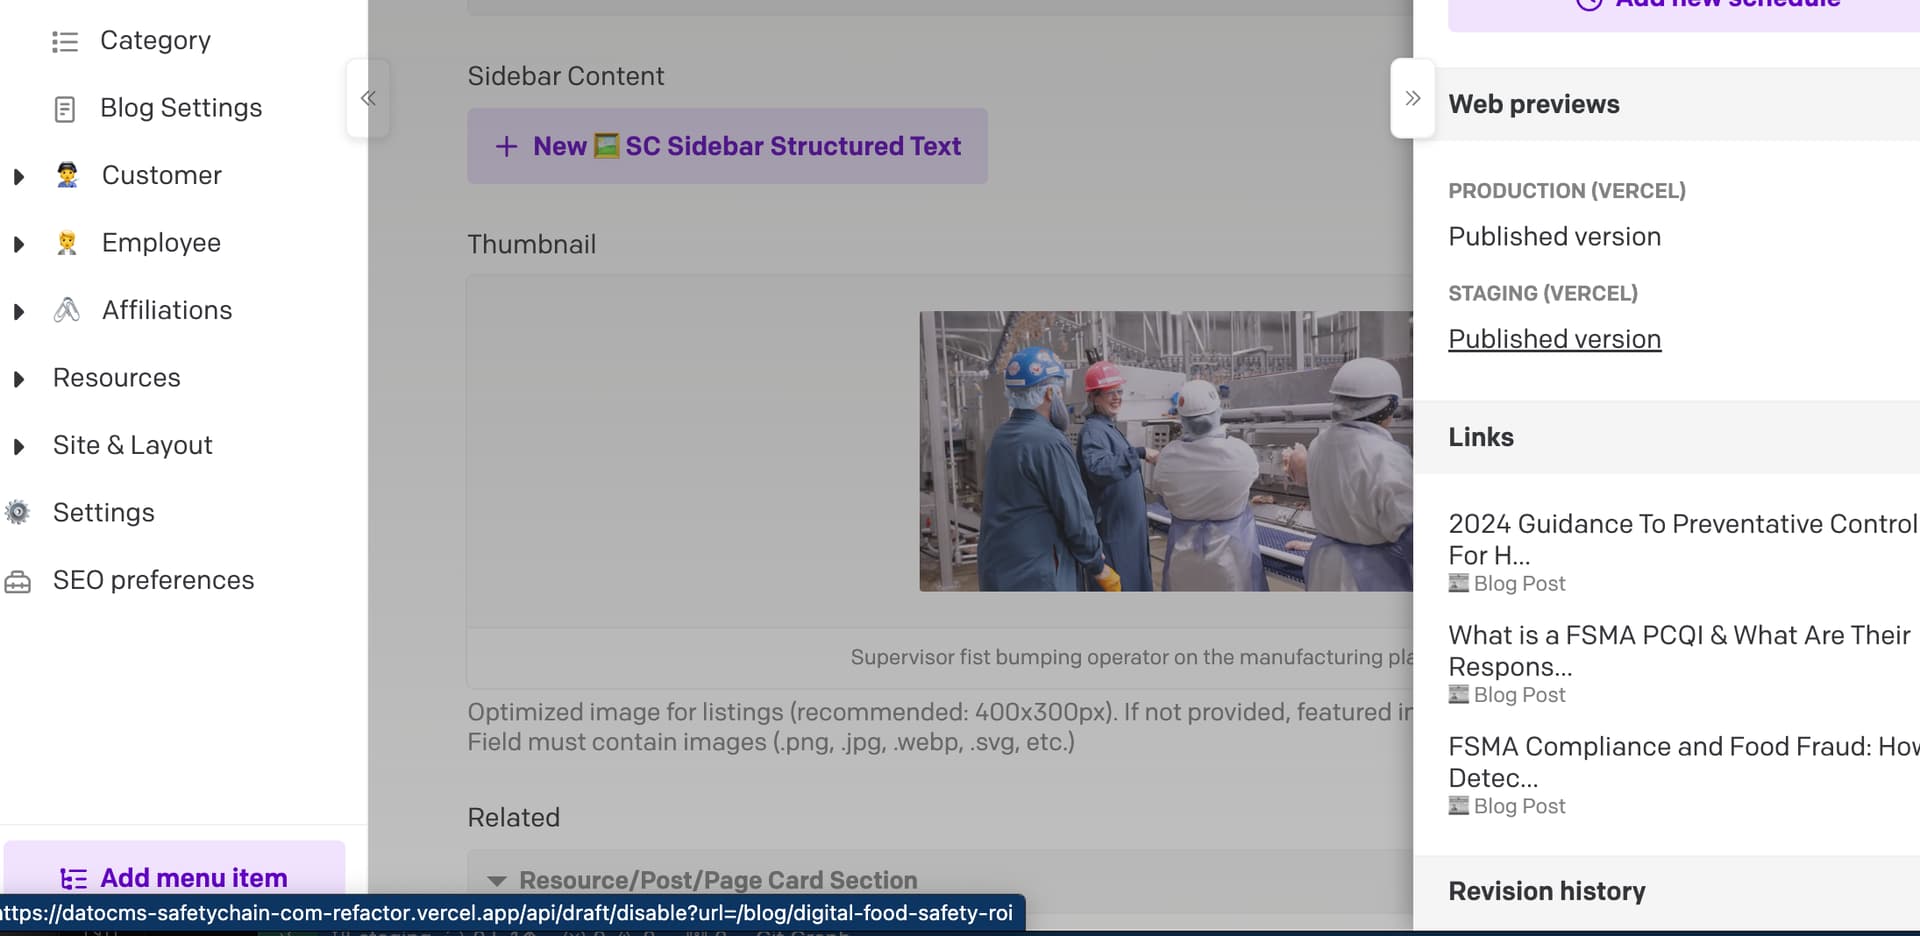Collapse the right panel with chevrons
1920x936 pixels.
point(1413,98)
